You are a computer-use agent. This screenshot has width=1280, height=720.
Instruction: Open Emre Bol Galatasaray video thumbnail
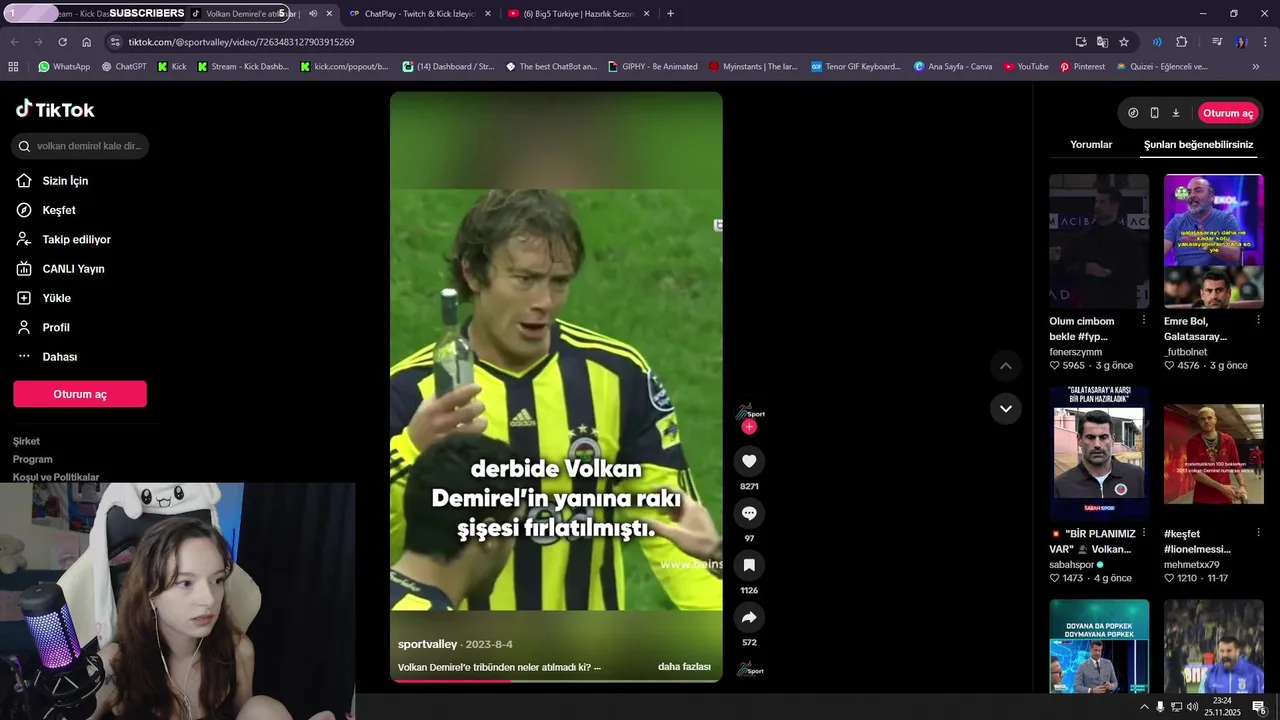[1214, 241]
